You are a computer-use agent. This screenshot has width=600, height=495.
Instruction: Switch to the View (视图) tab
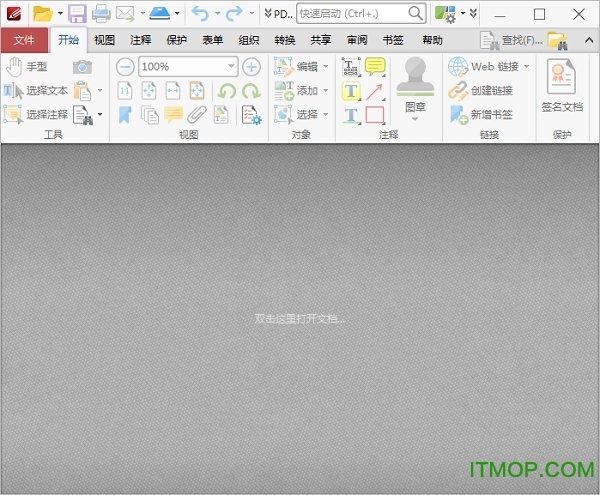[104, 40]
